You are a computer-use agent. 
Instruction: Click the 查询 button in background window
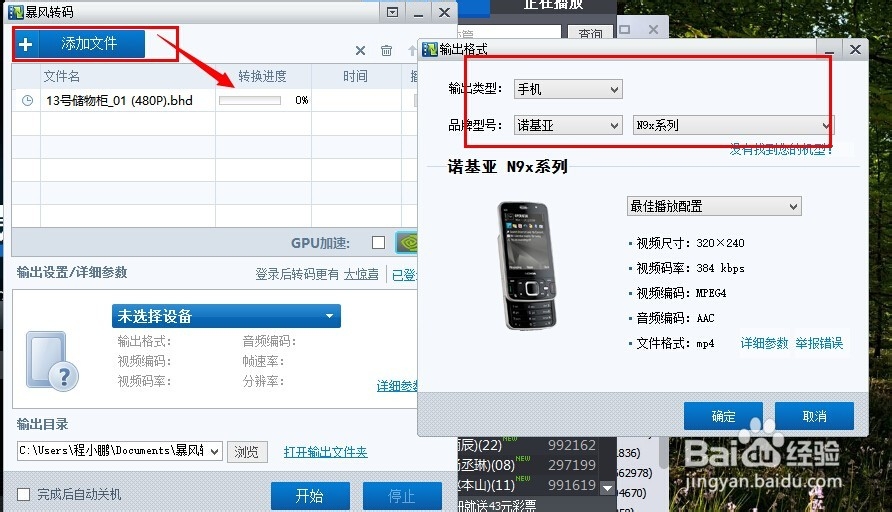[590, 34]
